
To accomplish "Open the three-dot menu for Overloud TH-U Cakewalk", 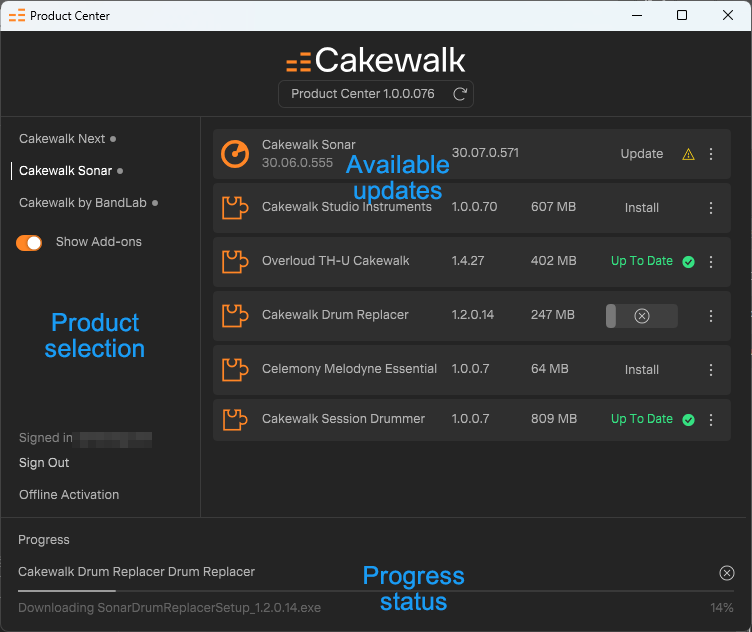I will tap(711, 262).
